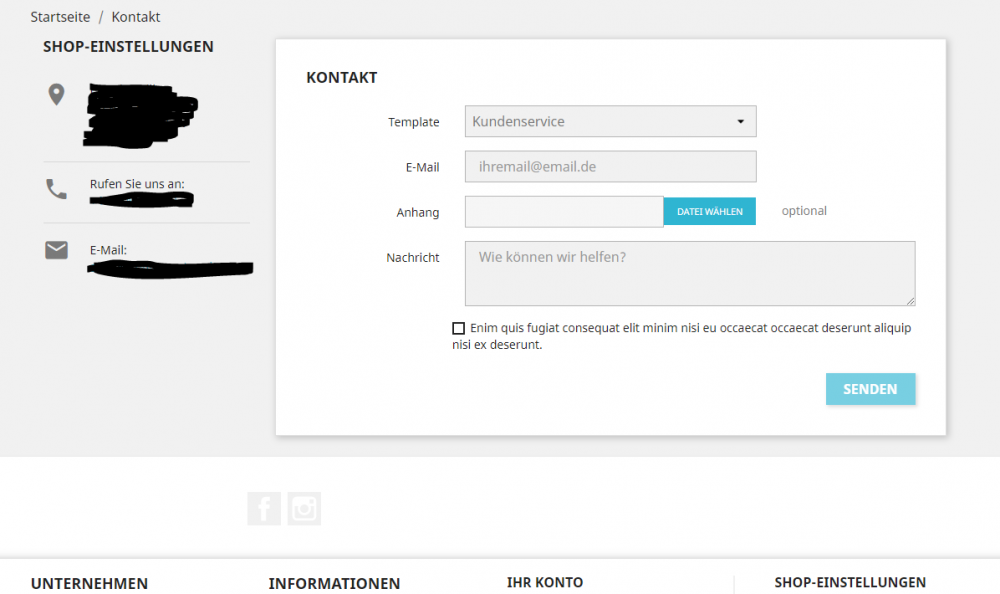Screen dimensions: 1000x594
Task: Open the Template dropdown Kundenservice
Action: pos(610,121)
